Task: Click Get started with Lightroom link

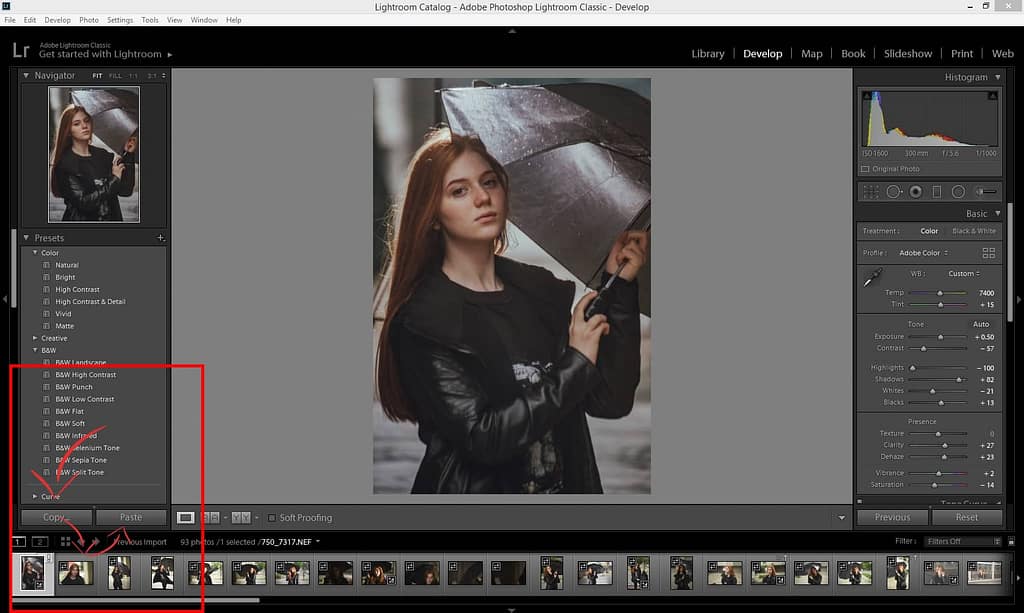Action: (100, 54)
